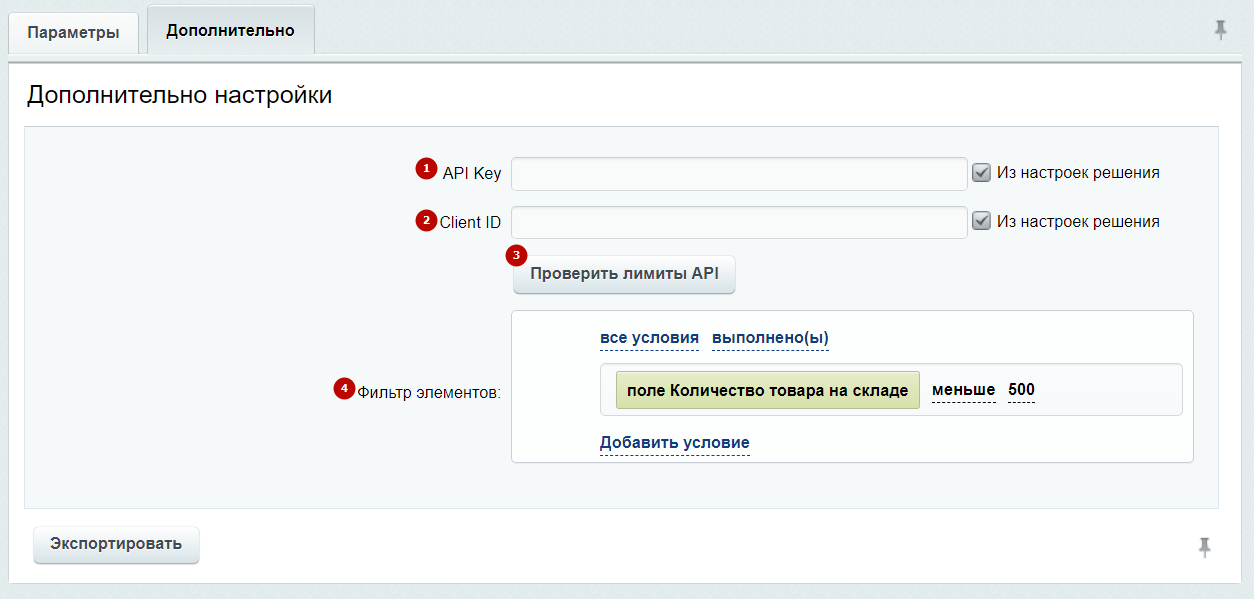Image resolution: width=1254 pixels, height=599 pixels.
Task: Toggle the Client ID "Из настроек решения" checkbox
Action: (981, 221)
